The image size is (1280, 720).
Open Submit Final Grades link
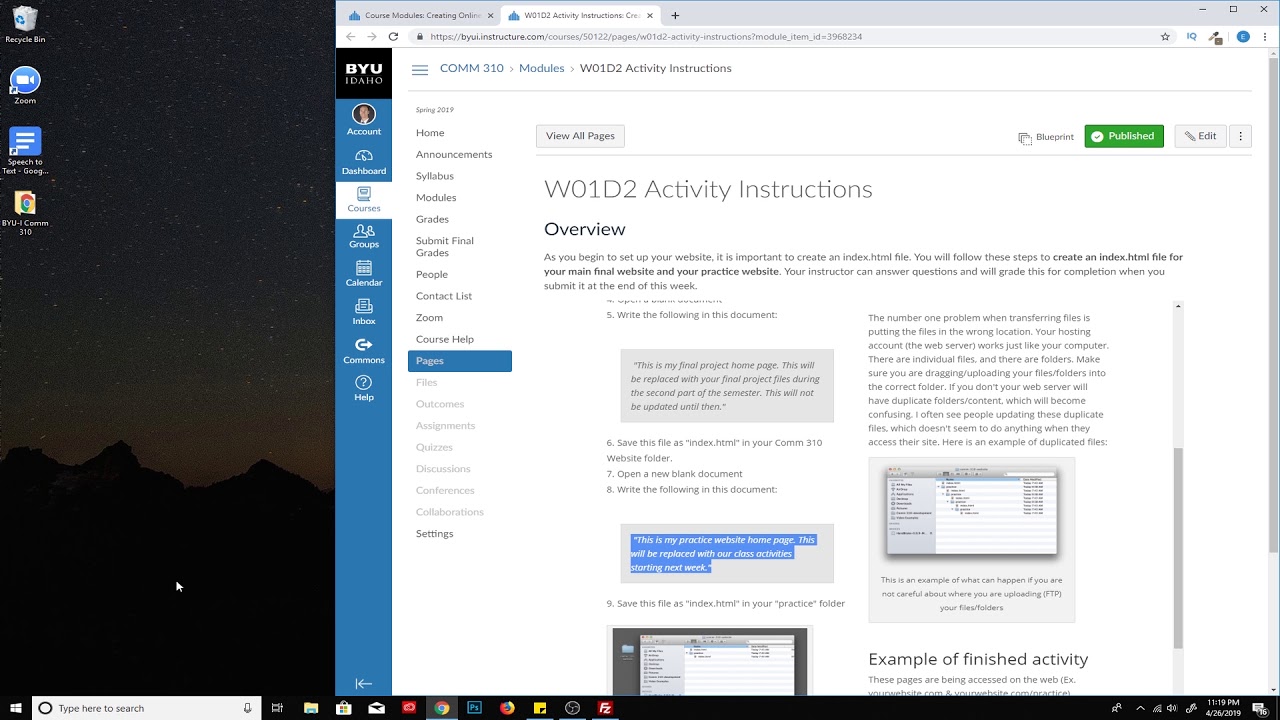click(x=445, y=247)
